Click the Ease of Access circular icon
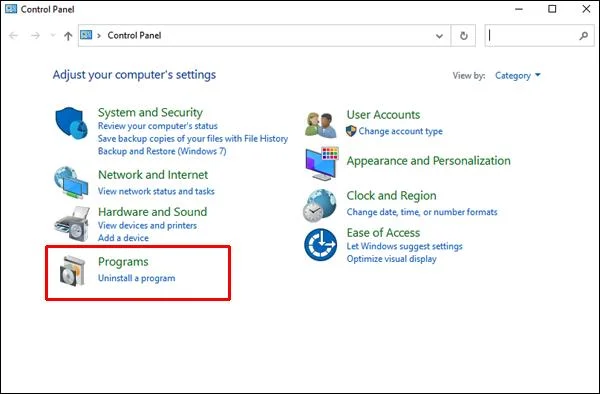Image resolution: width=600 pixels, height=394 pixels. click(320, 245)
